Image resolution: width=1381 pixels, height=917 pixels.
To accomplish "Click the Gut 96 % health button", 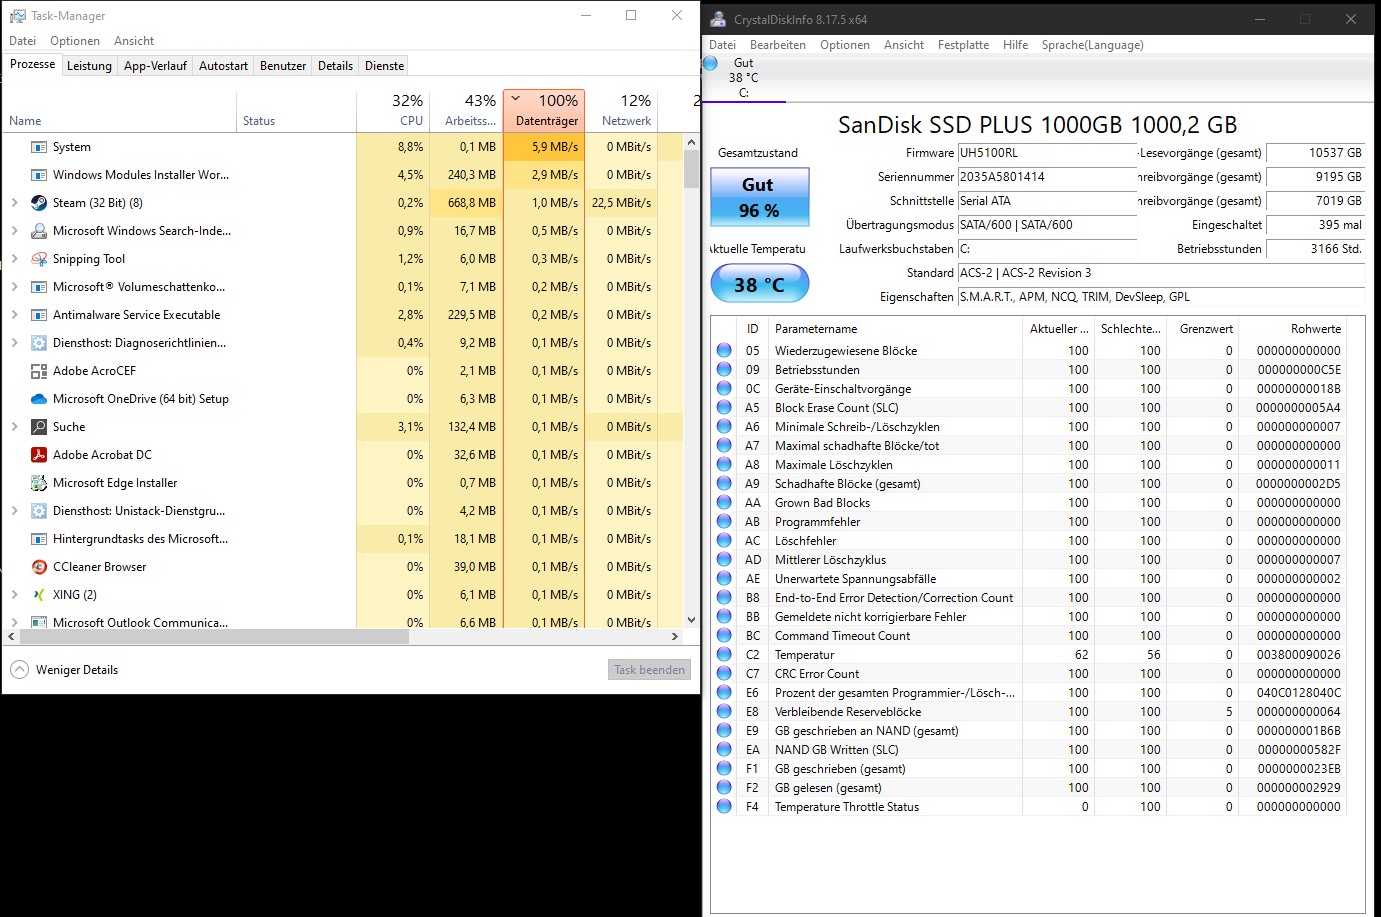I will tap(759, 197).
